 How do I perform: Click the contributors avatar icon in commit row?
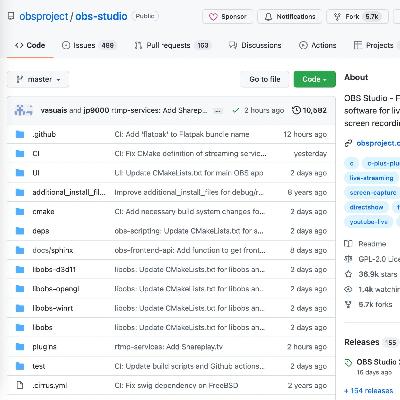tap(23, 110)
